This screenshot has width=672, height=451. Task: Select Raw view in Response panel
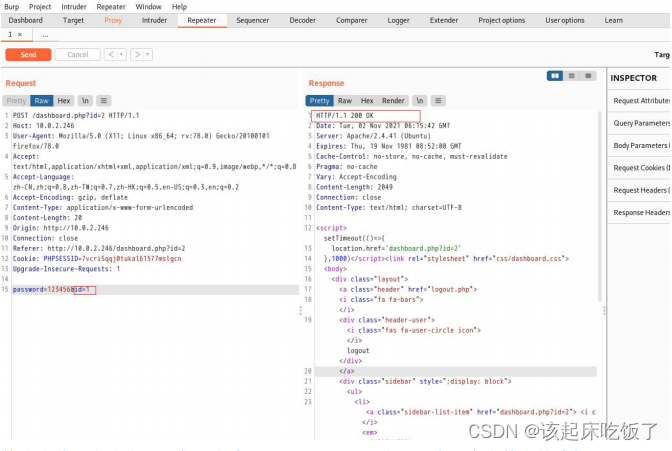pos(345,101)
